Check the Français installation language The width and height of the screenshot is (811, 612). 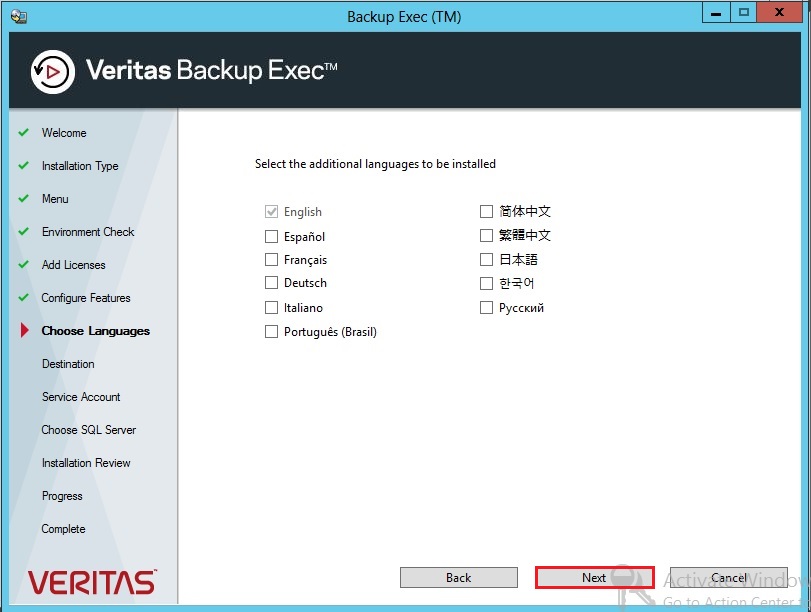click(x=271, y=259)
